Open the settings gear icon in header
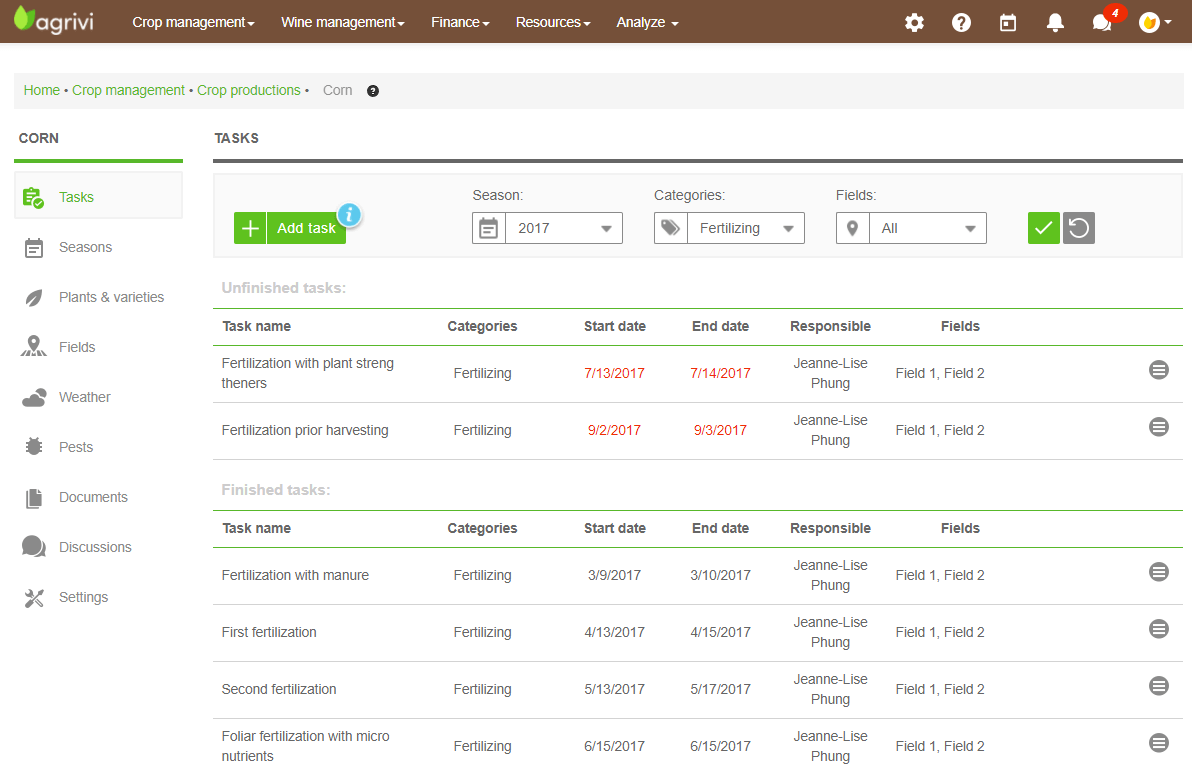This screenshot has width=1192, height=770. point(914,22)
